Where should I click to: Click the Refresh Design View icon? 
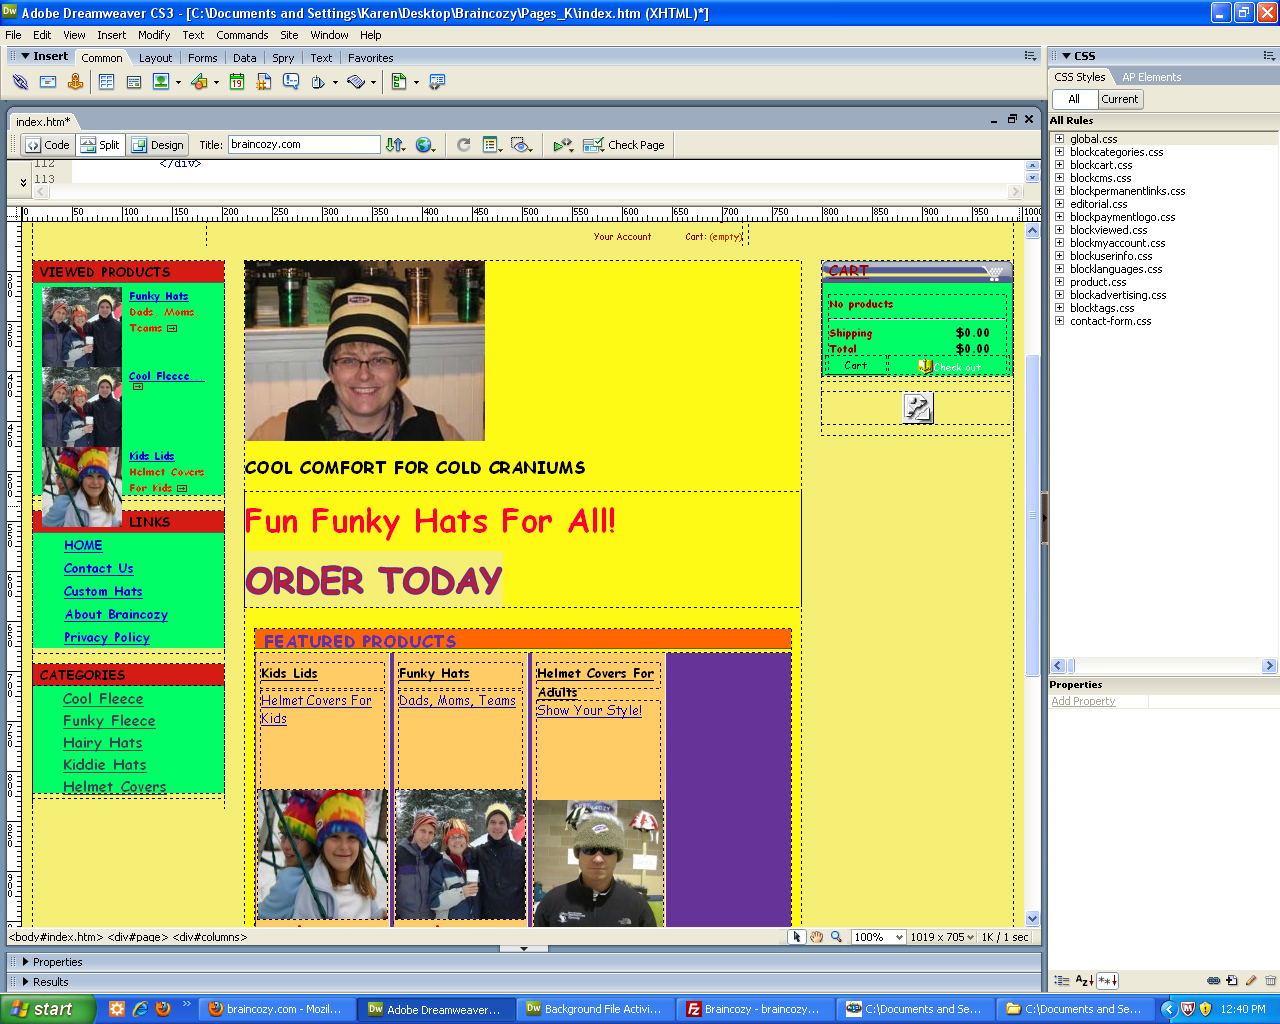[464, 145]
